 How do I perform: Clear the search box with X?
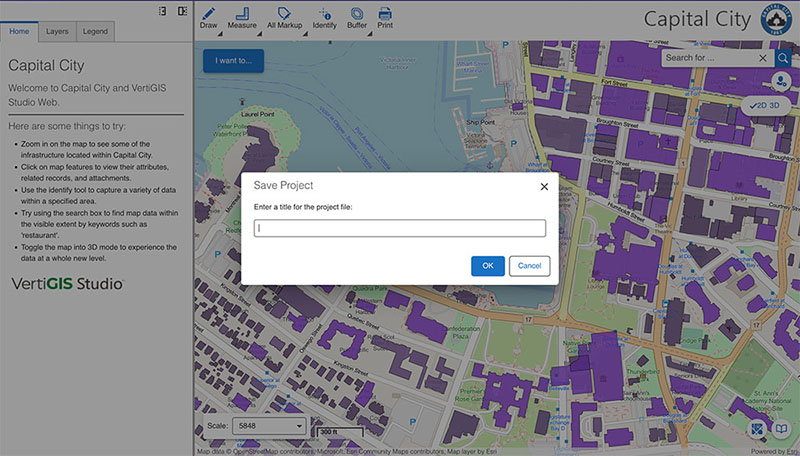tap(763, 58)
